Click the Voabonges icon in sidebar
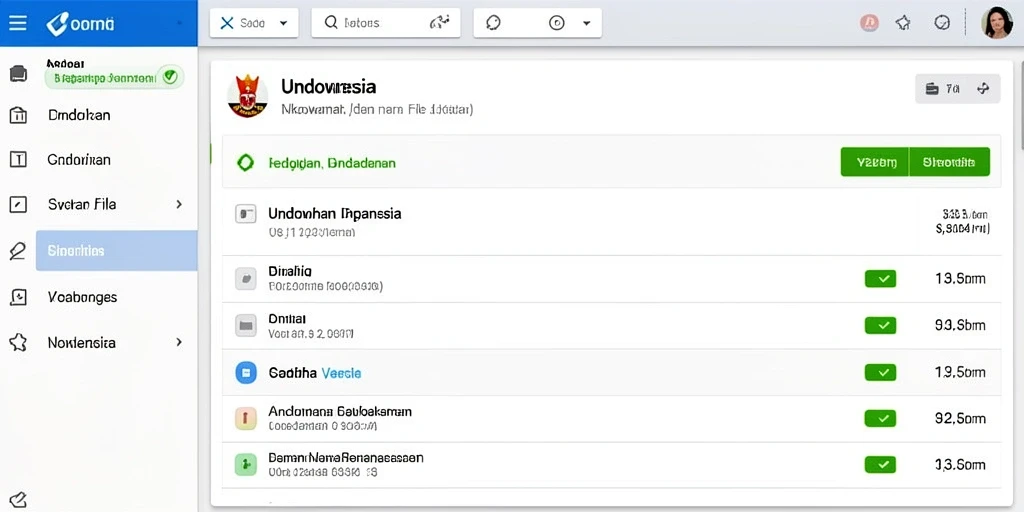 point(18,297)
